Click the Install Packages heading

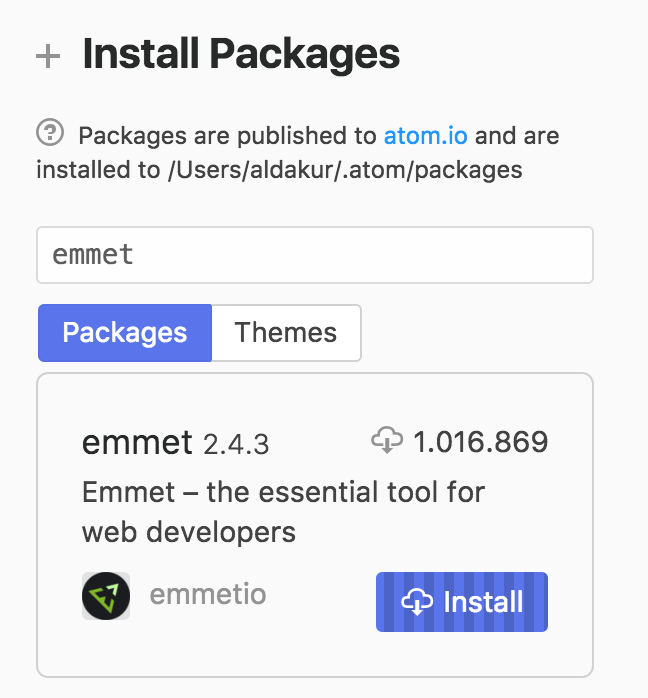pos(241,54)
